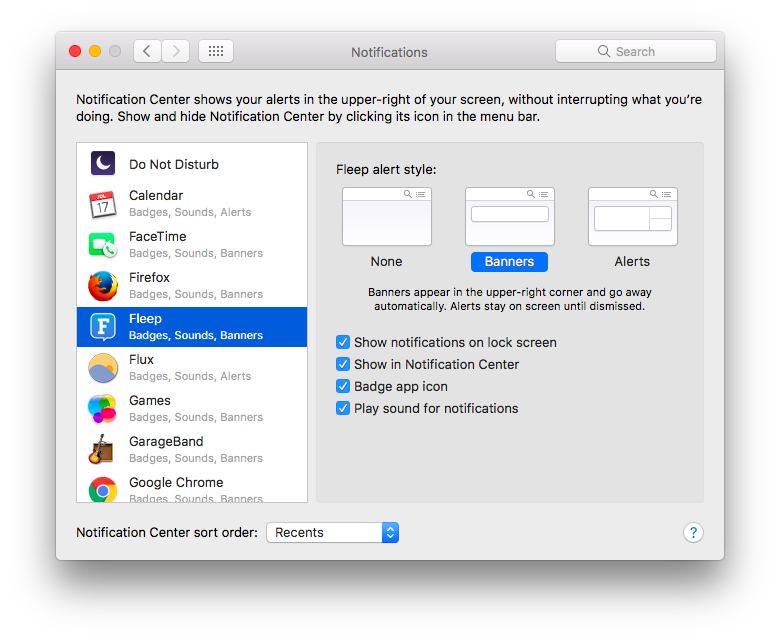Image resolution: width=780 pixels, height=640 pixels.
Task: Minimize the Notifications window
Action: coord(95,51)
